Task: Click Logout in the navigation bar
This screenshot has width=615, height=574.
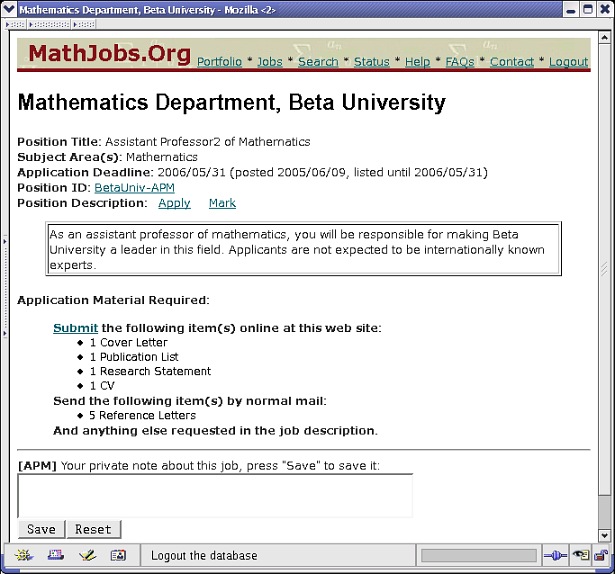Action: (x=569, y=62)
